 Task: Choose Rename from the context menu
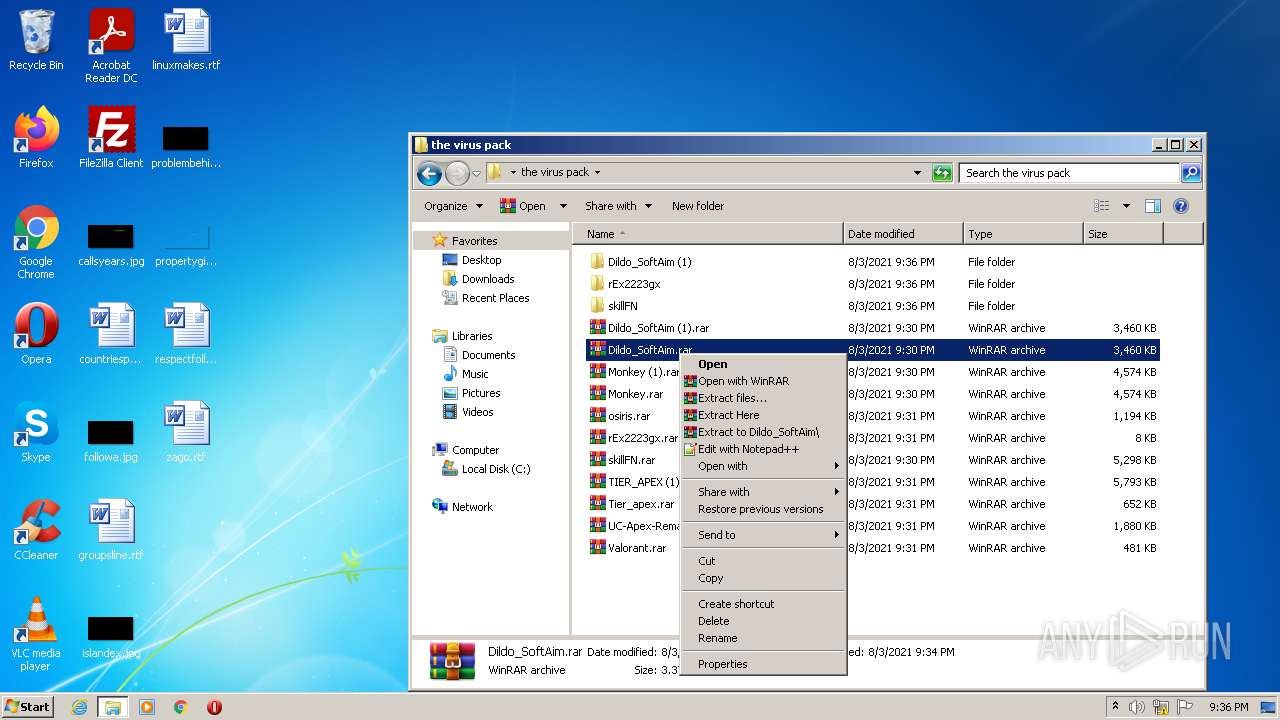[x=764, y=638]
